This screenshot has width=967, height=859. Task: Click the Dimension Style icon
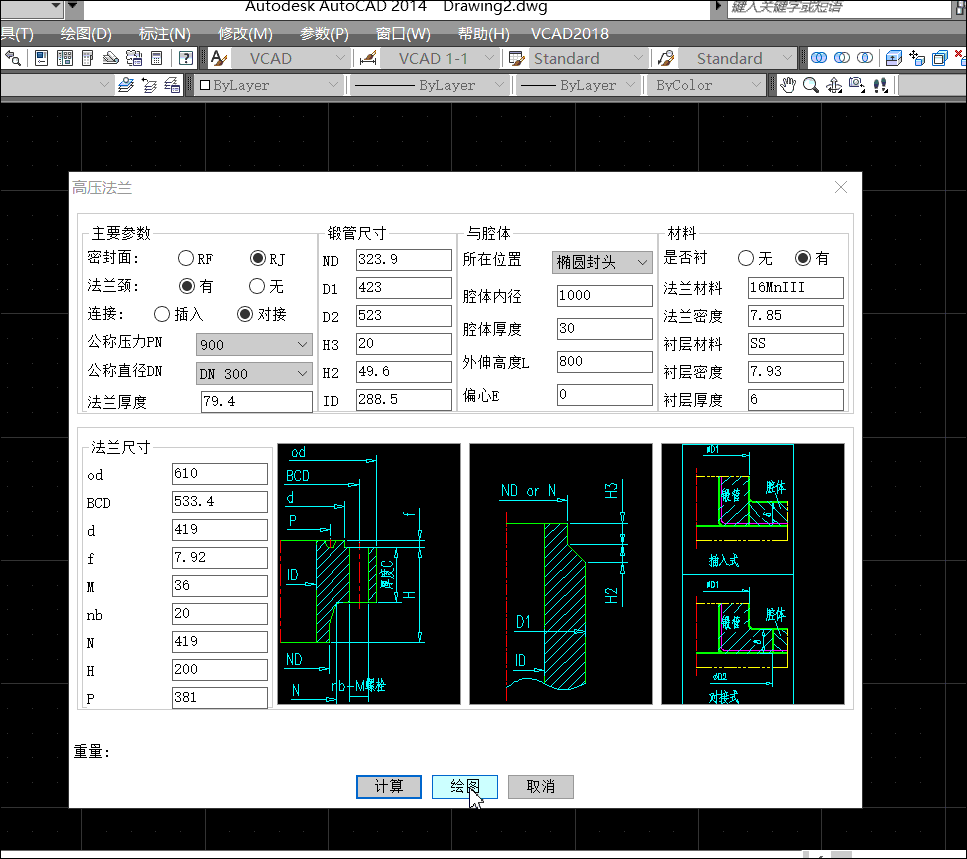point(367,58)
